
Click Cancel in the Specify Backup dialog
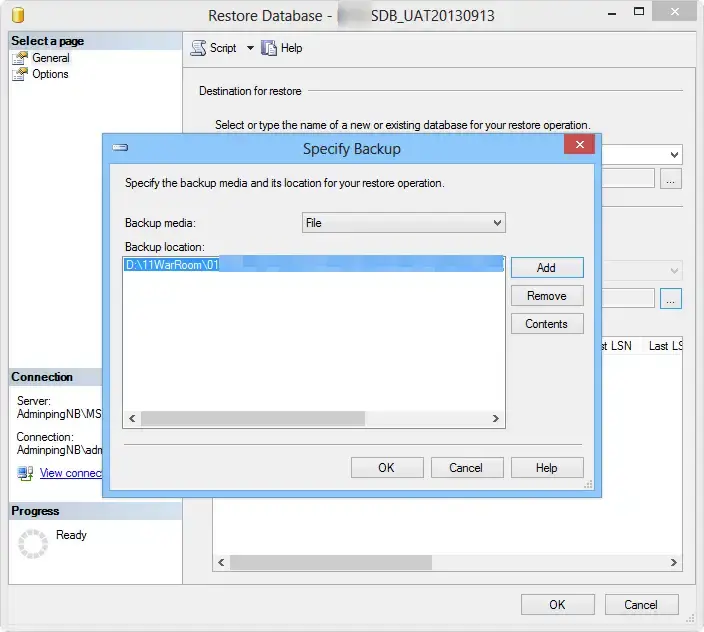(466, 468)
